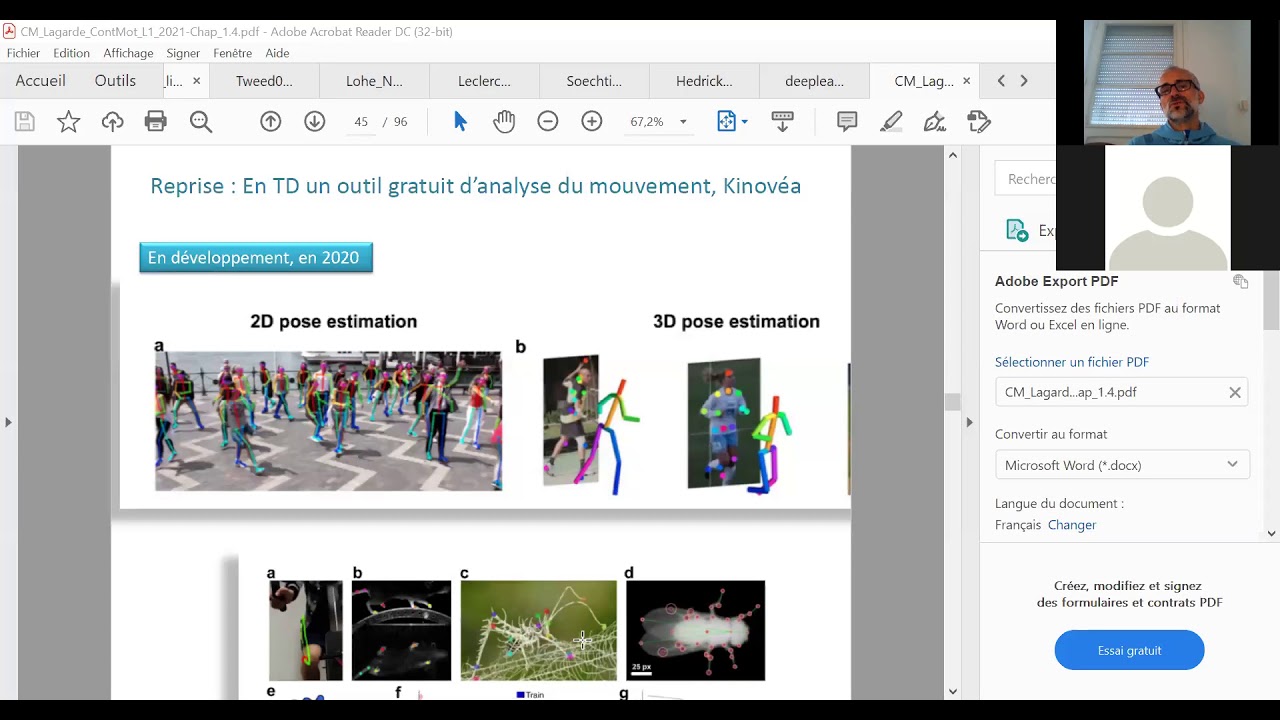Switch to Lohe_N... document tab

click(x=374, y=81)
